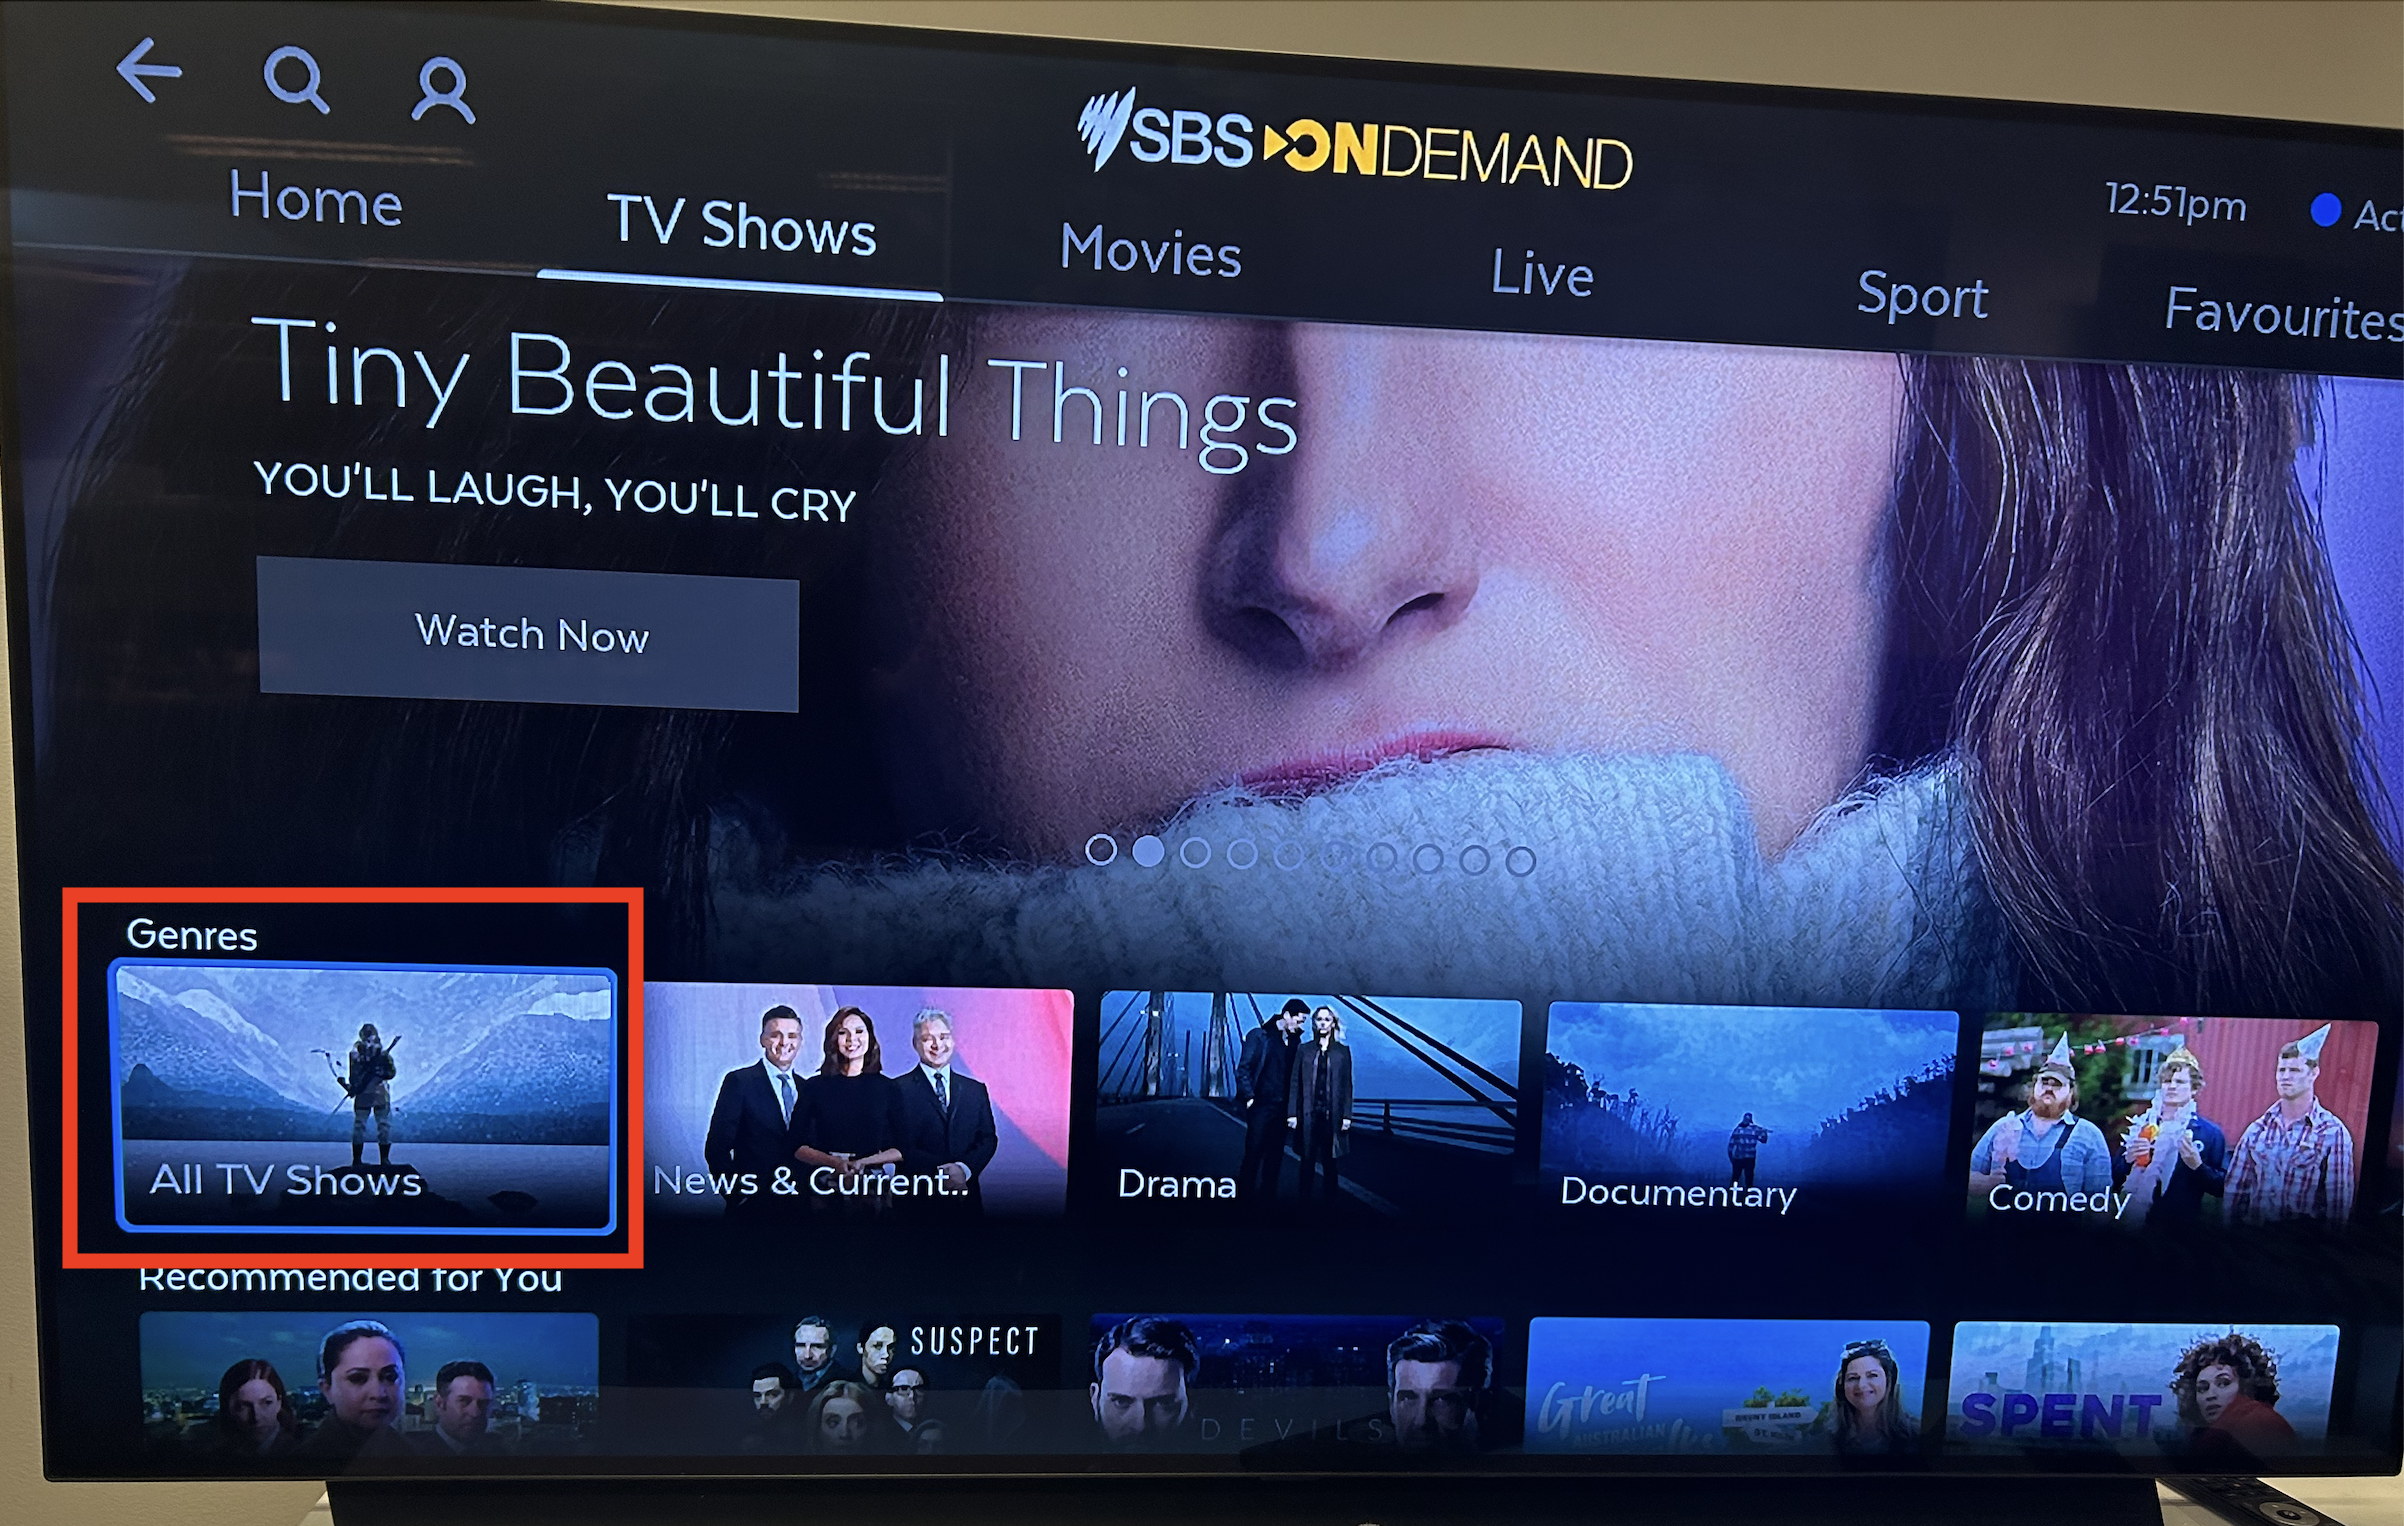
Task: Choose the Documentary genre tile
Action: pos(1749,1114)
